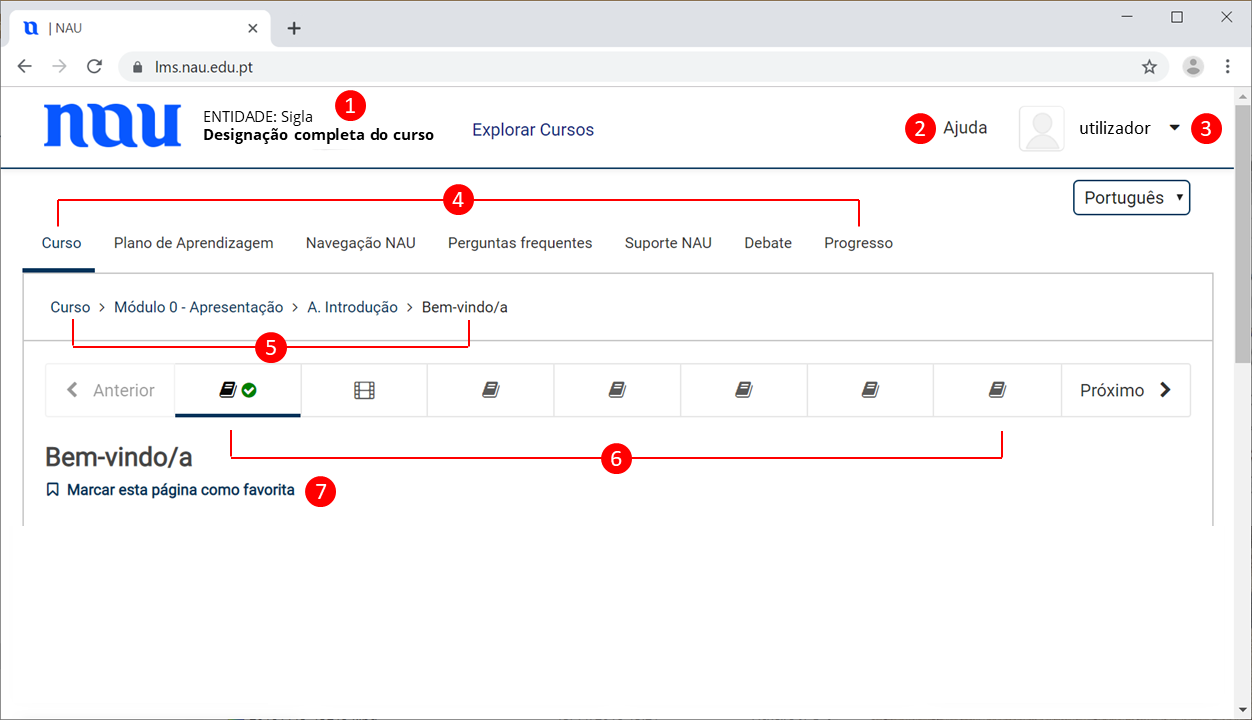
Task: Open the Plano de Aprendizagem tab
Action: click(x=193, y=243)
